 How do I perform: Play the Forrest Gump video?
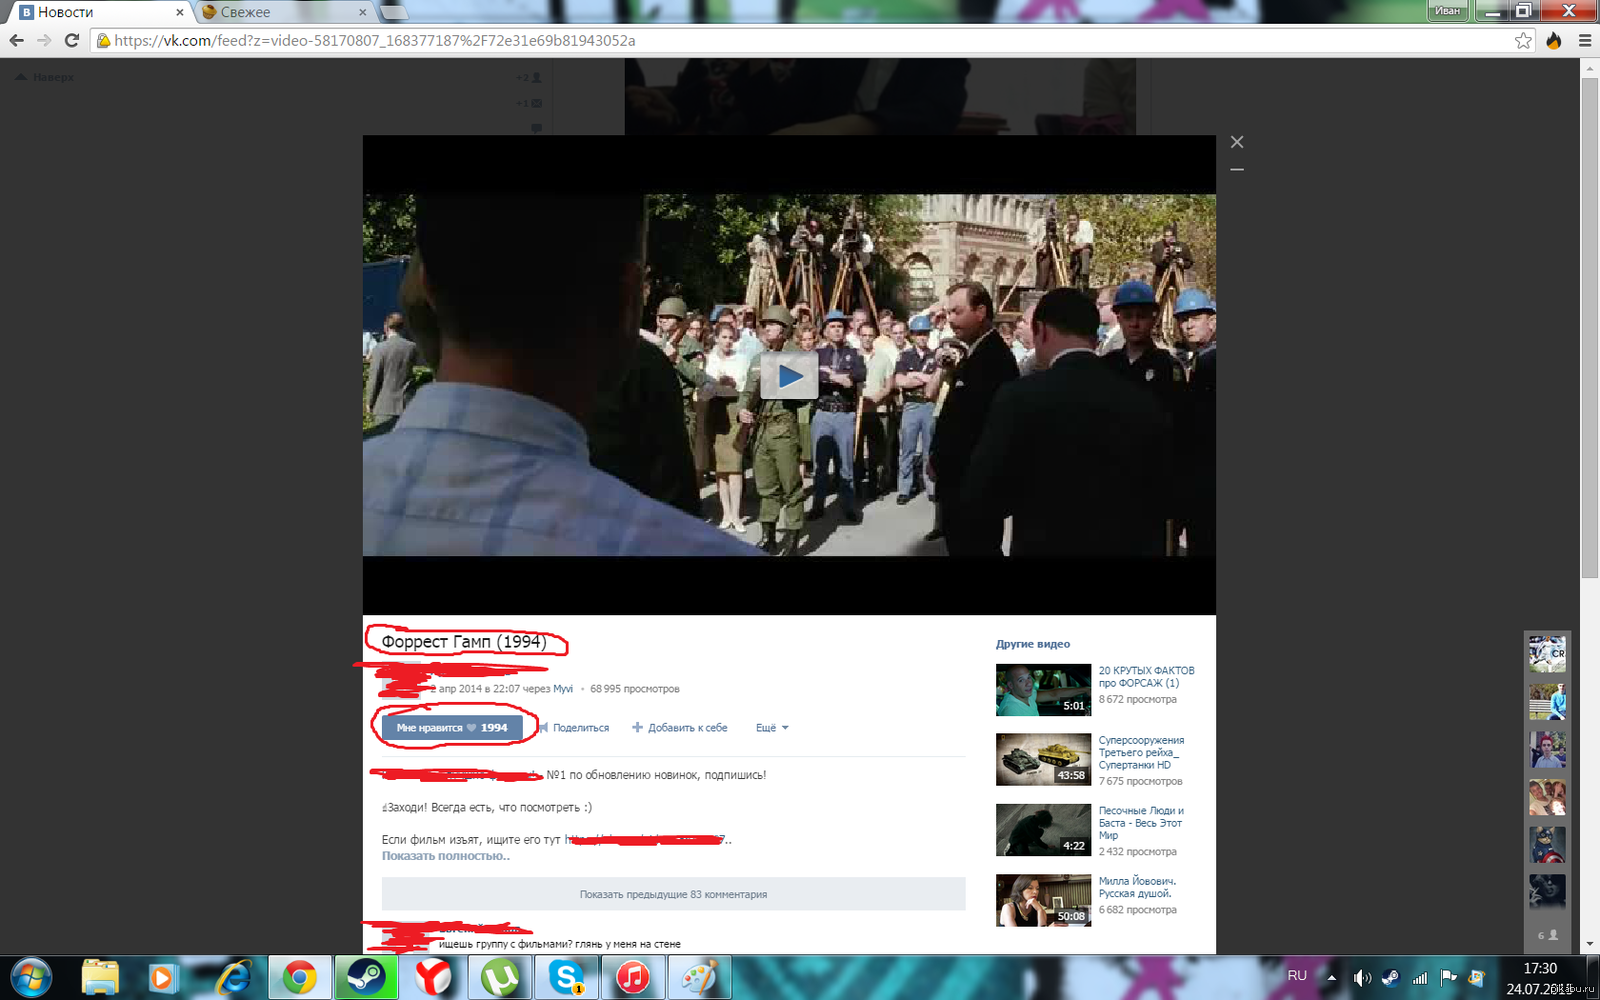pyautogui.click(x=789, y=376)
